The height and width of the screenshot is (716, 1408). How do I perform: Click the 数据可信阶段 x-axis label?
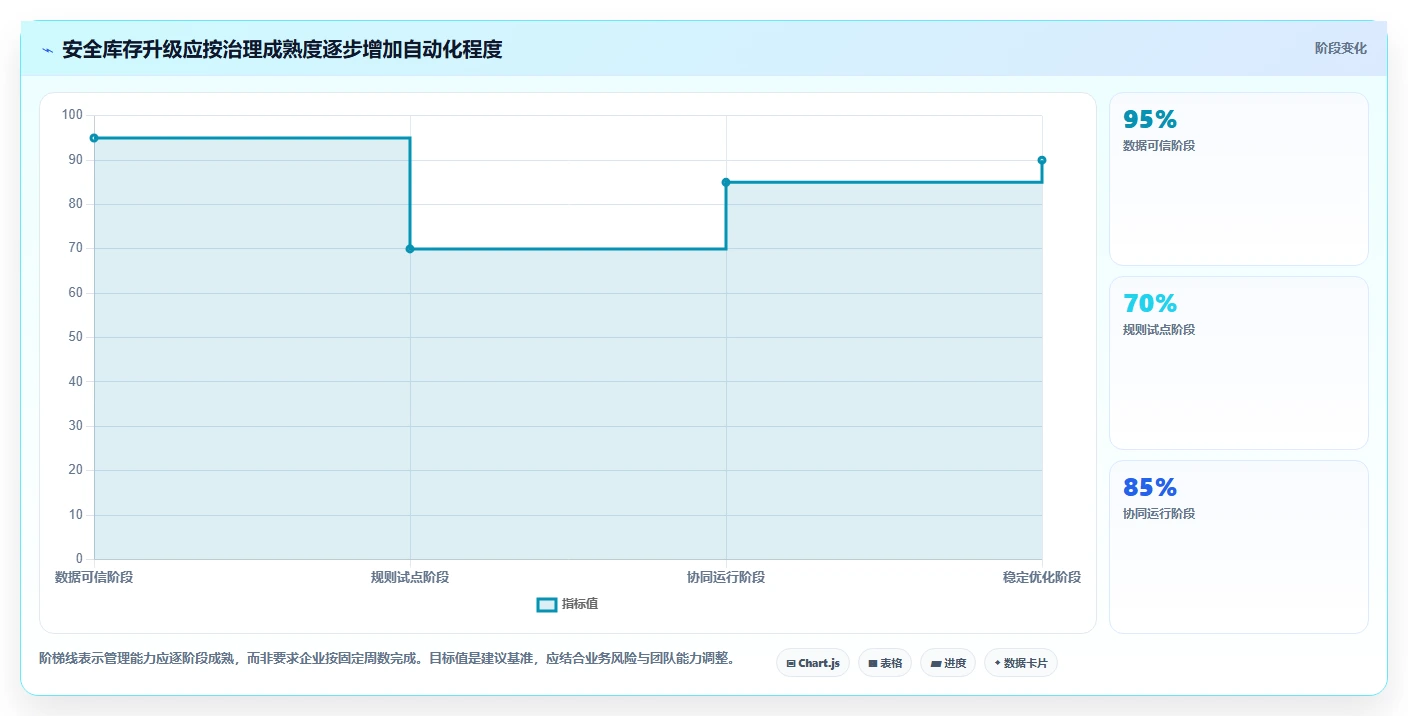click(94, 577)
